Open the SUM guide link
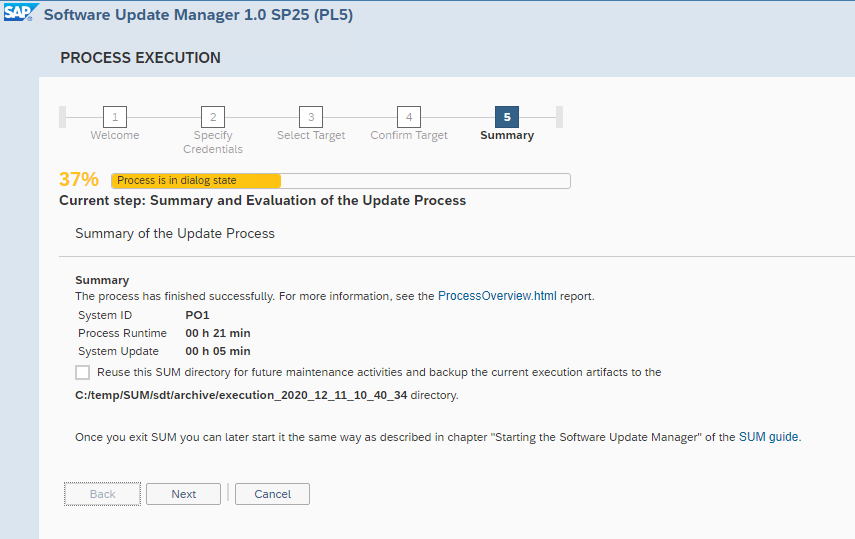The image size is (855, 539). pos(768,437)
